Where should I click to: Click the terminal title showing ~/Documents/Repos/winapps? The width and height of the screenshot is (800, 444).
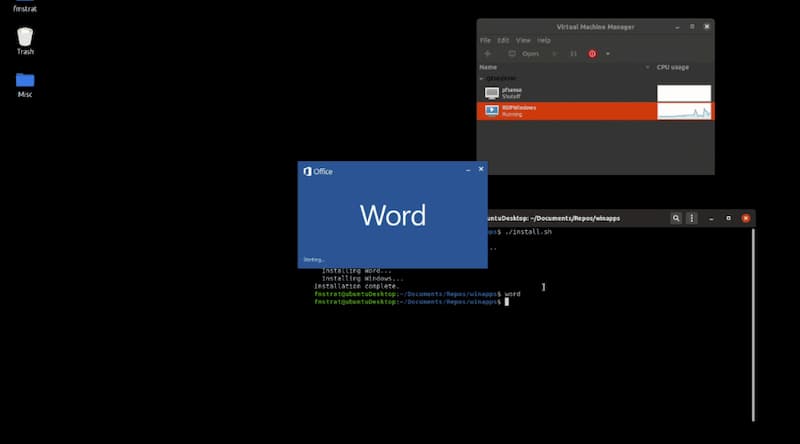[x=553, y=218]
